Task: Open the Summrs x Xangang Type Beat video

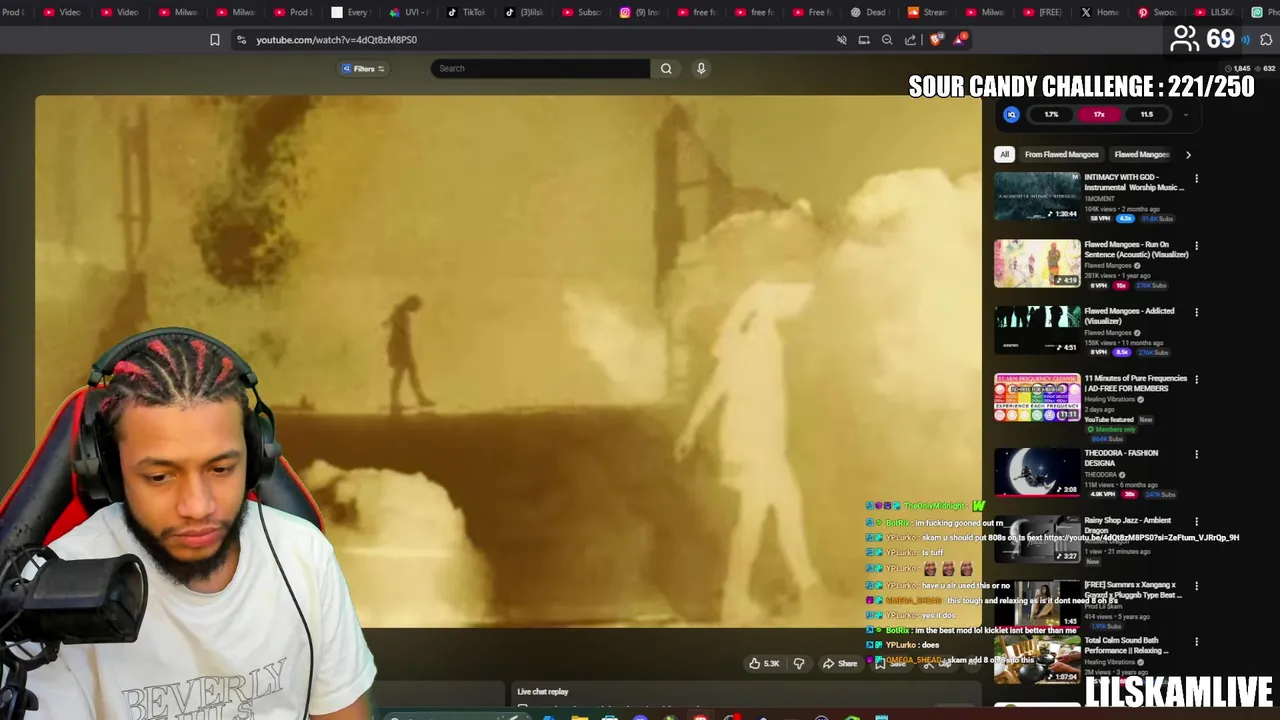Action: point(1037,603)
